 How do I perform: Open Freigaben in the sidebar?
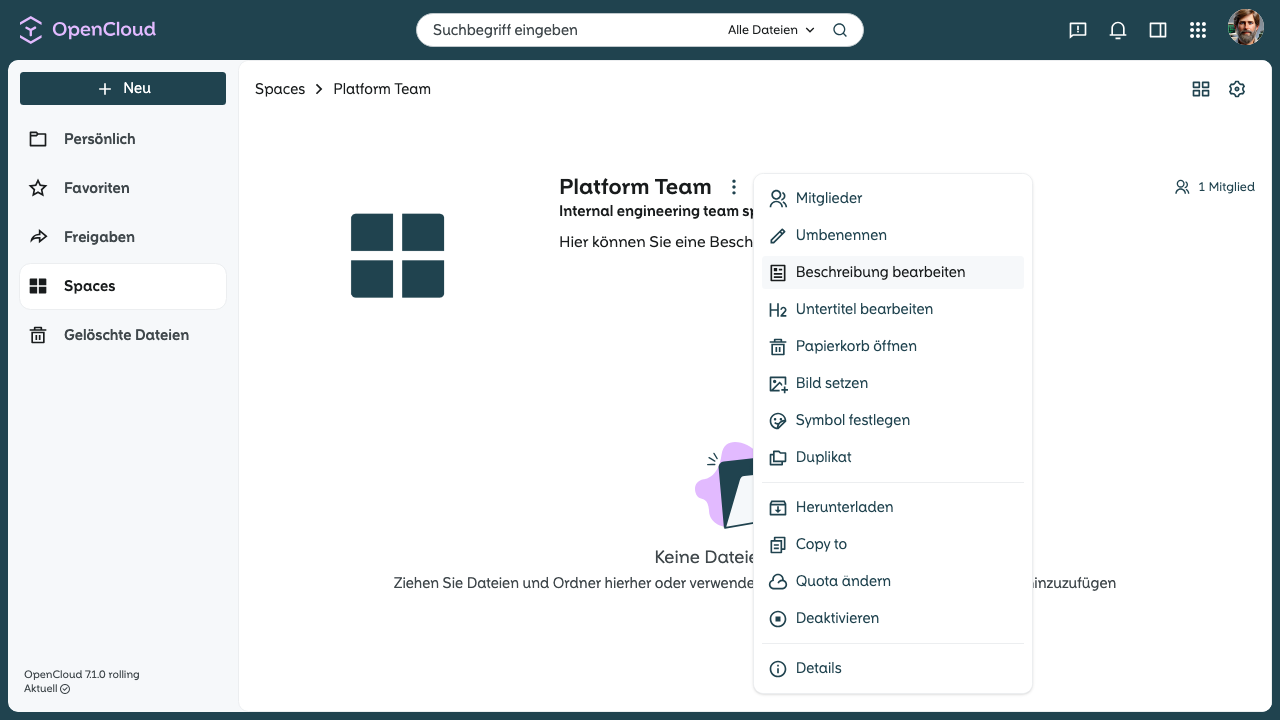point(123,237)
